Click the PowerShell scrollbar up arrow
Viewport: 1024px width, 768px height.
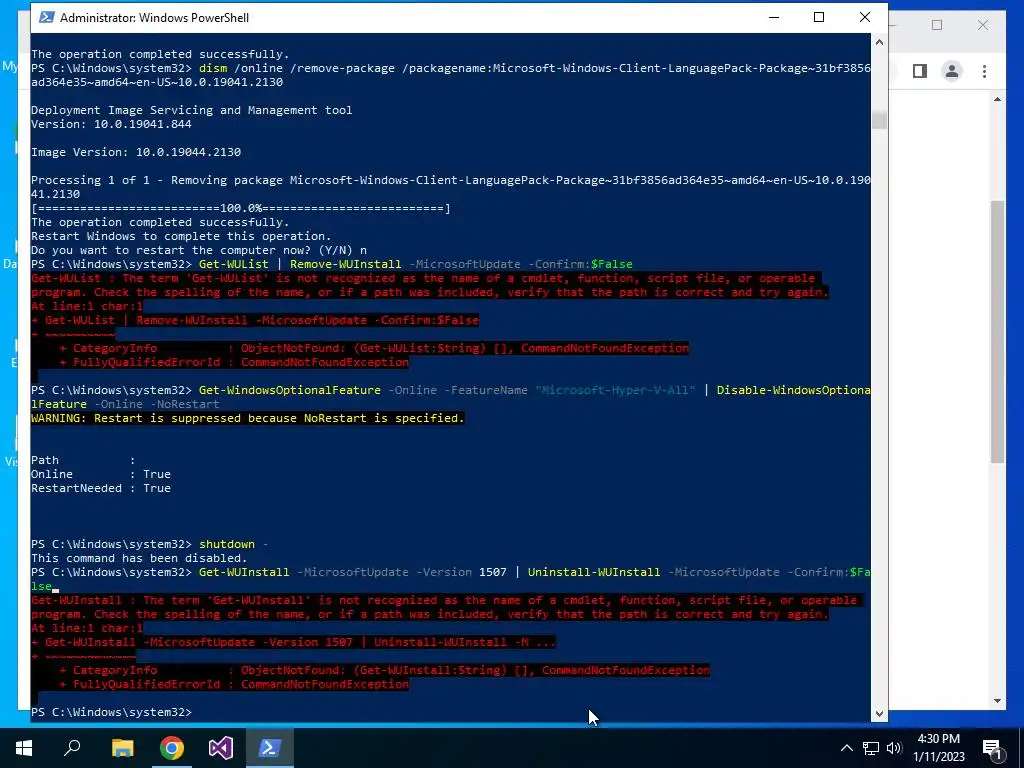tap(879, 42)
